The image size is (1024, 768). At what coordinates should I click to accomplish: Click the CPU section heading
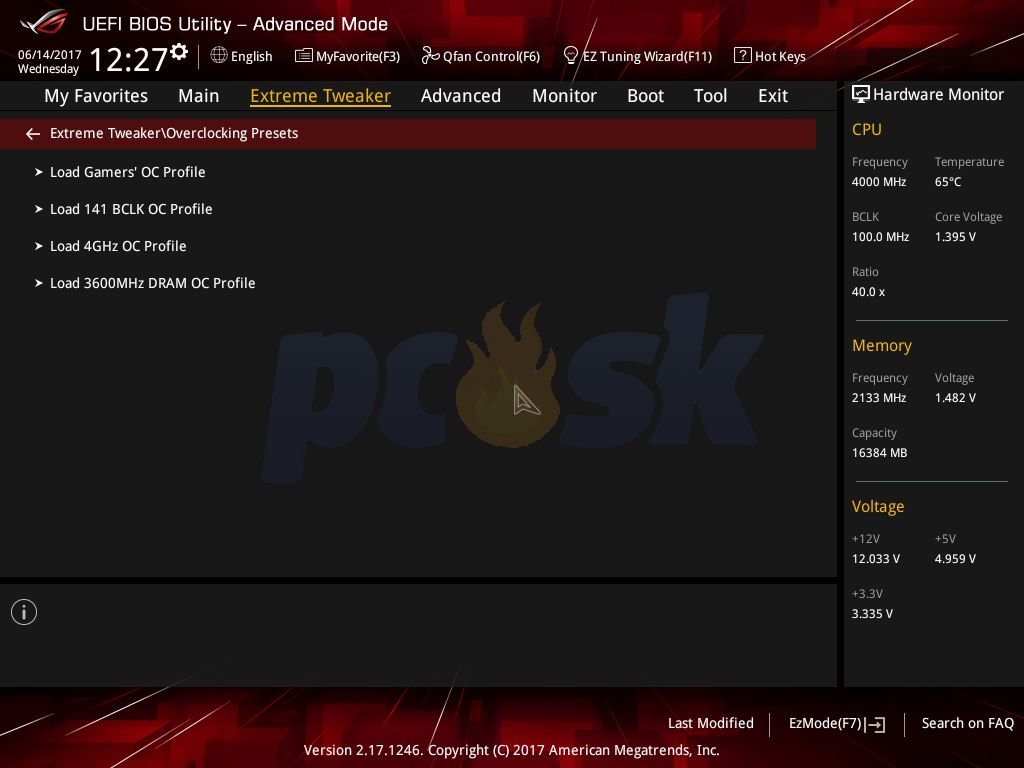pyautogui.click(x=867, y=129)
